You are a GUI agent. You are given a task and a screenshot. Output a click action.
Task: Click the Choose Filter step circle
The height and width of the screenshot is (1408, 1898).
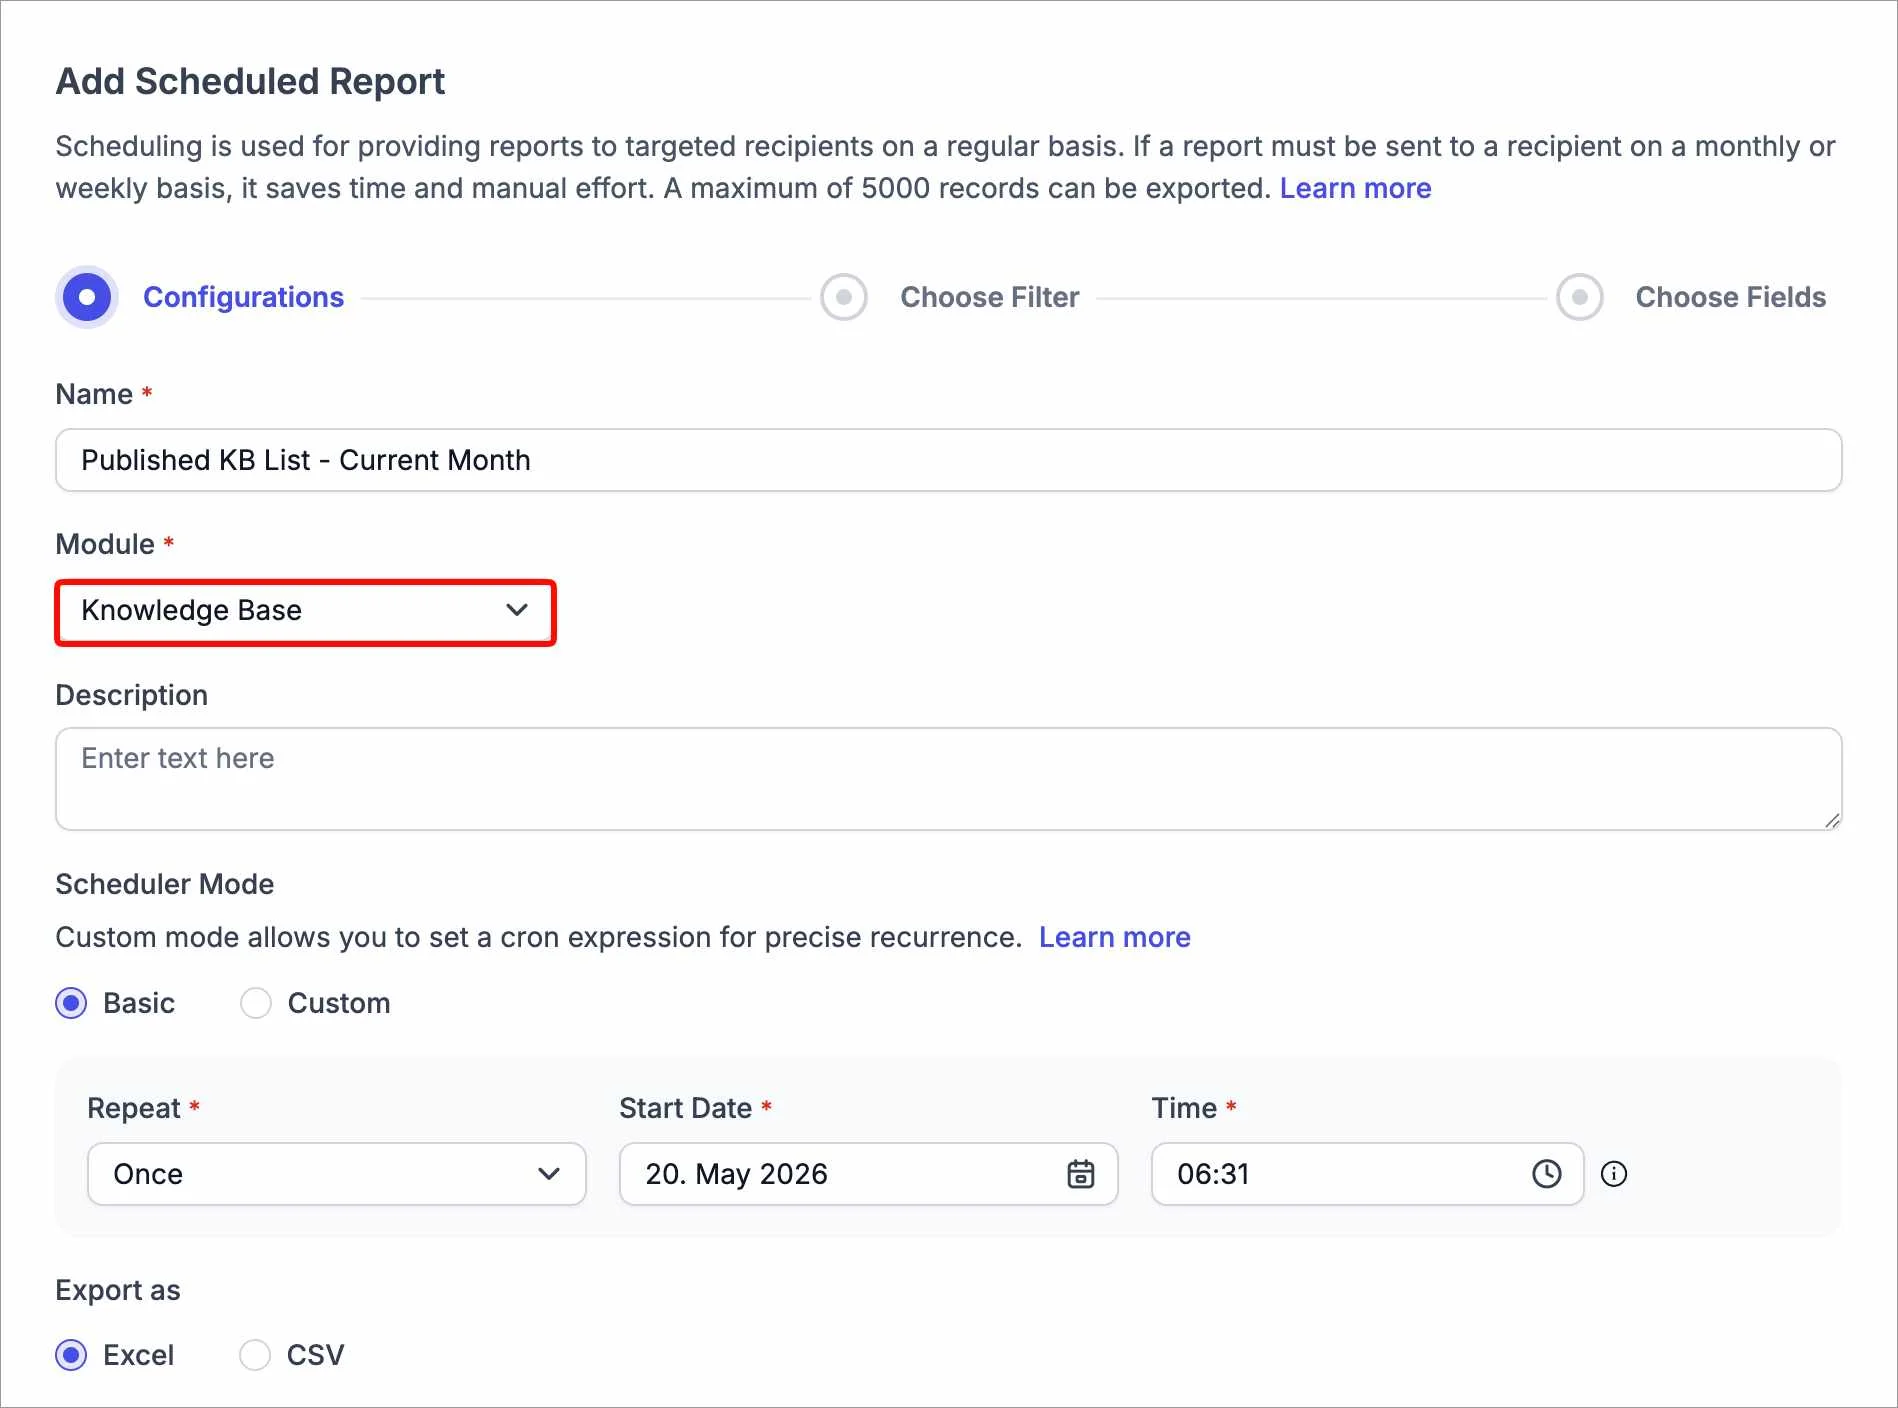(844, 297)
